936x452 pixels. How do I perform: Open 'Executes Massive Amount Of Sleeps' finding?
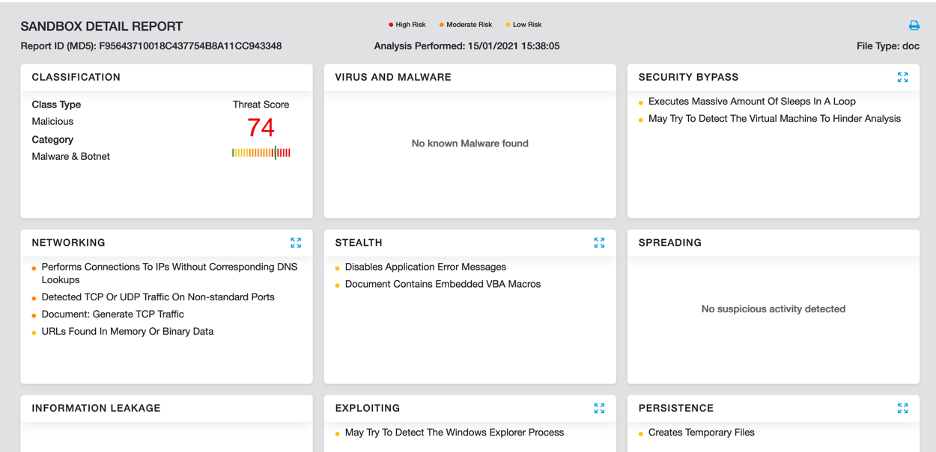[751, 102]
